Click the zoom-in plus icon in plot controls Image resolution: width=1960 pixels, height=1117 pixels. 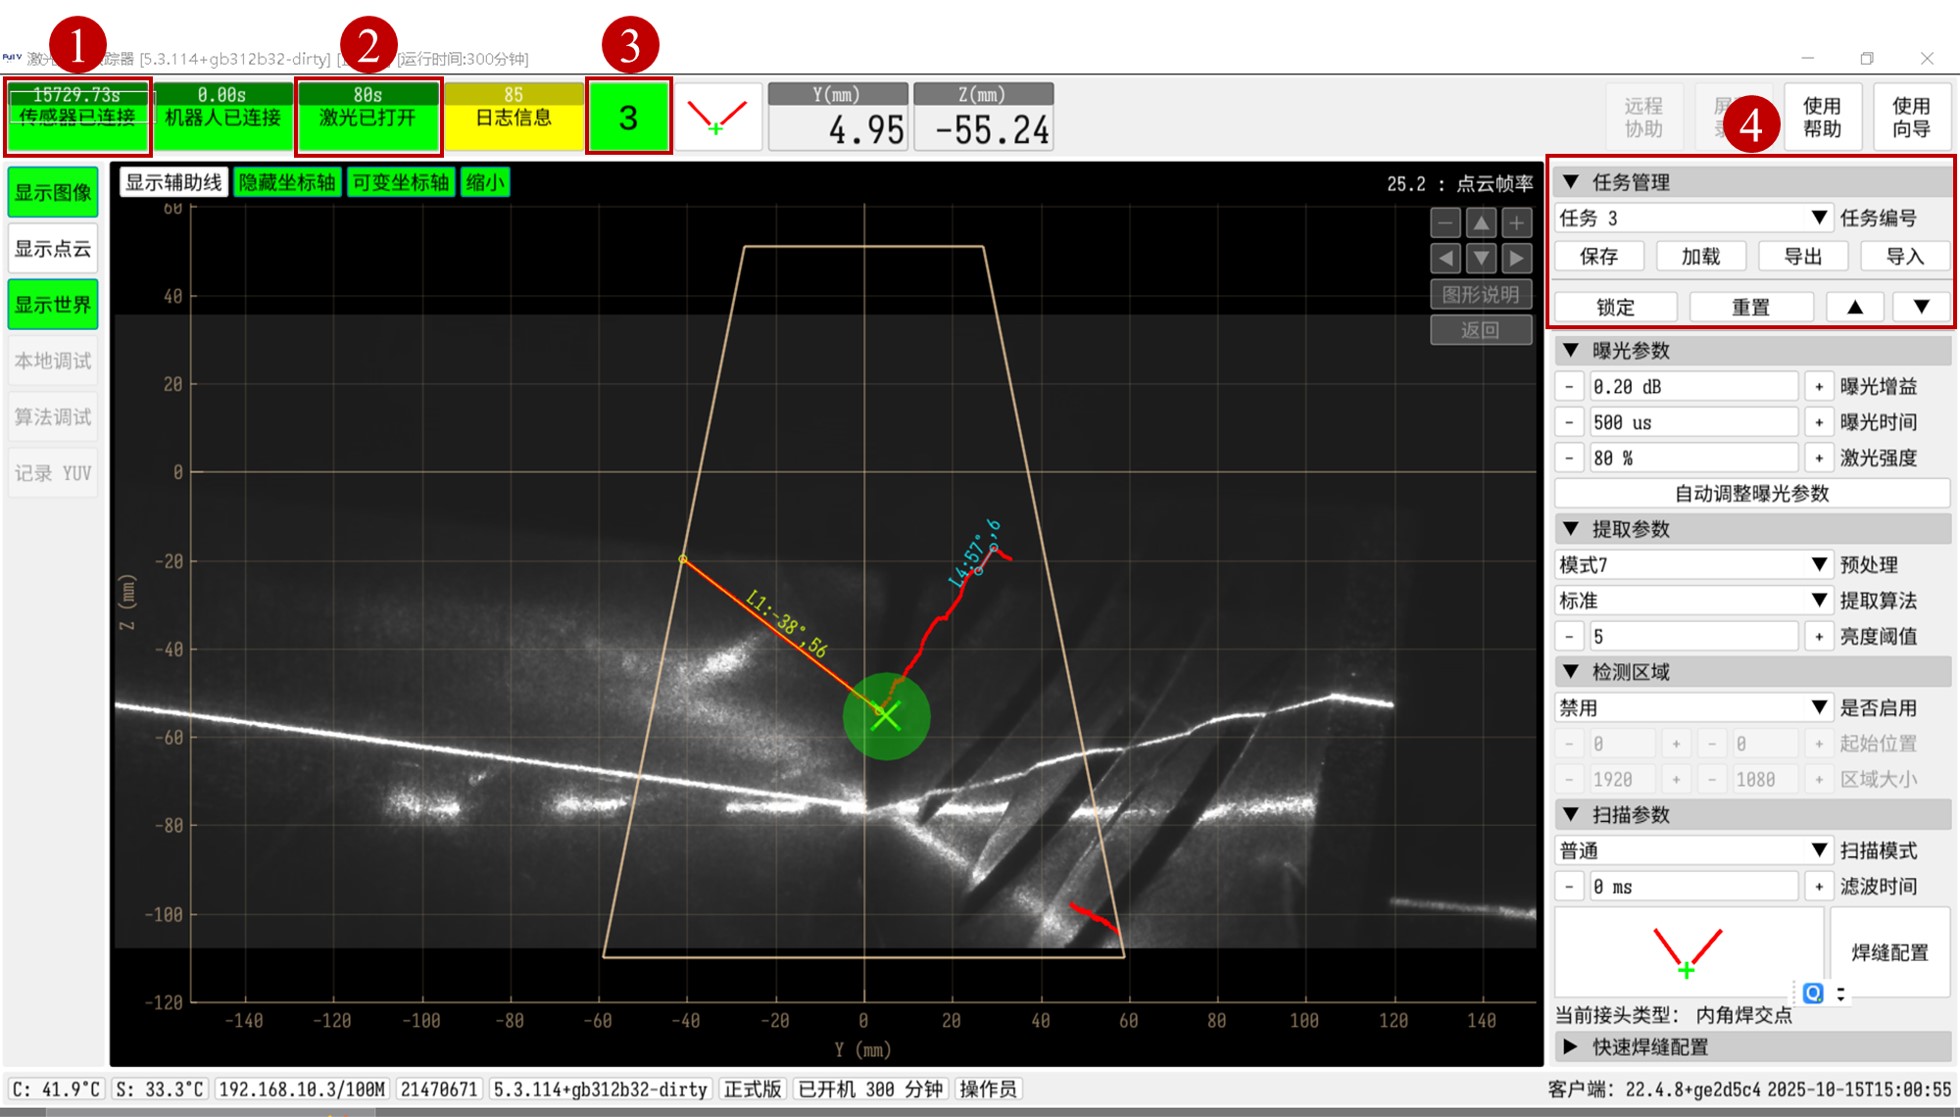(1516, 223)
